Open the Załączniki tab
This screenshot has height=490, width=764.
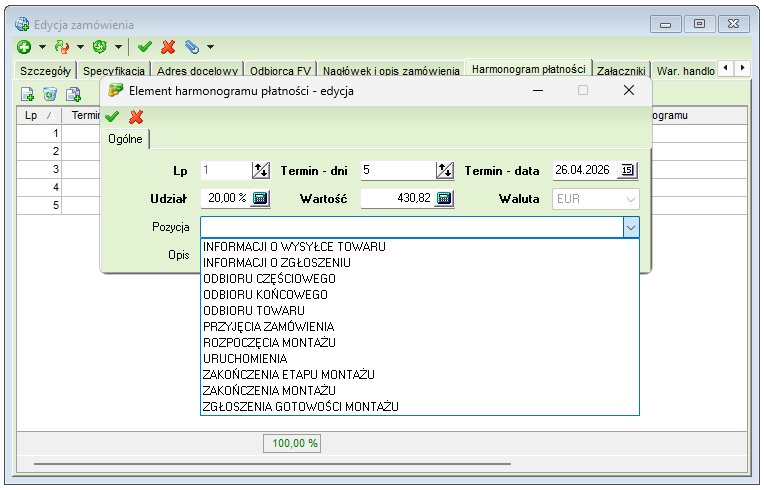tap(621, 71)
